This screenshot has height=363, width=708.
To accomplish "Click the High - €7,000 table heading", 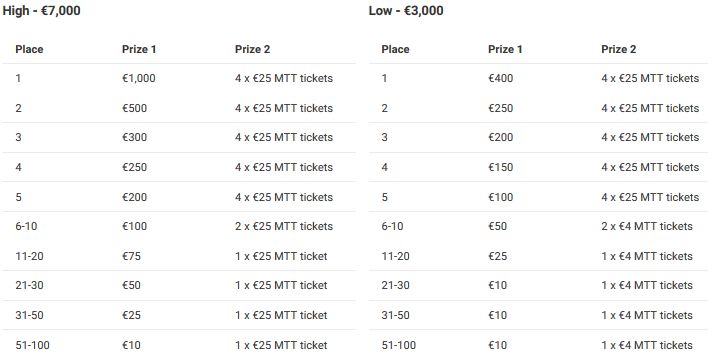I will pos(42,10).
